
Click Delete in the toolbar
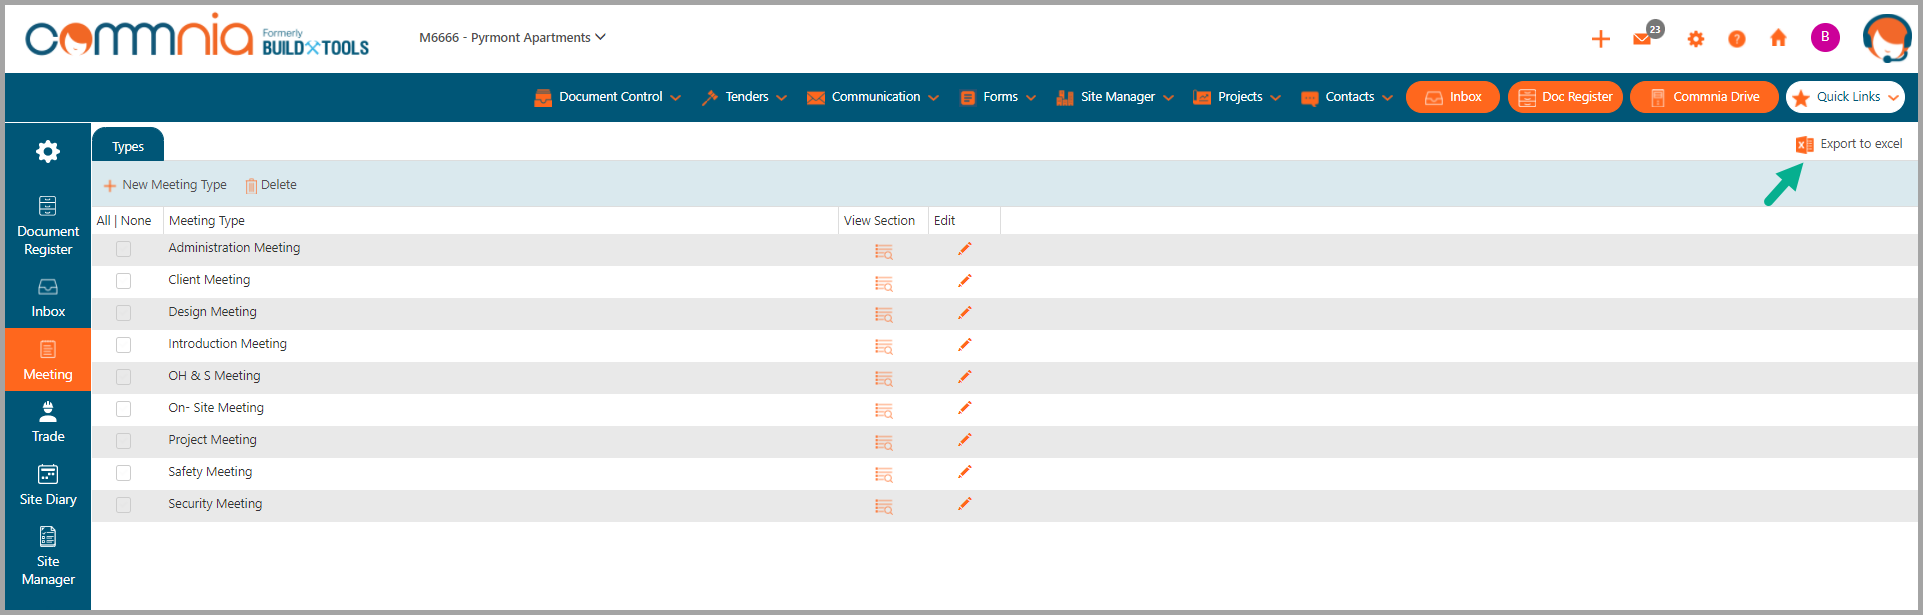(271, 185)
